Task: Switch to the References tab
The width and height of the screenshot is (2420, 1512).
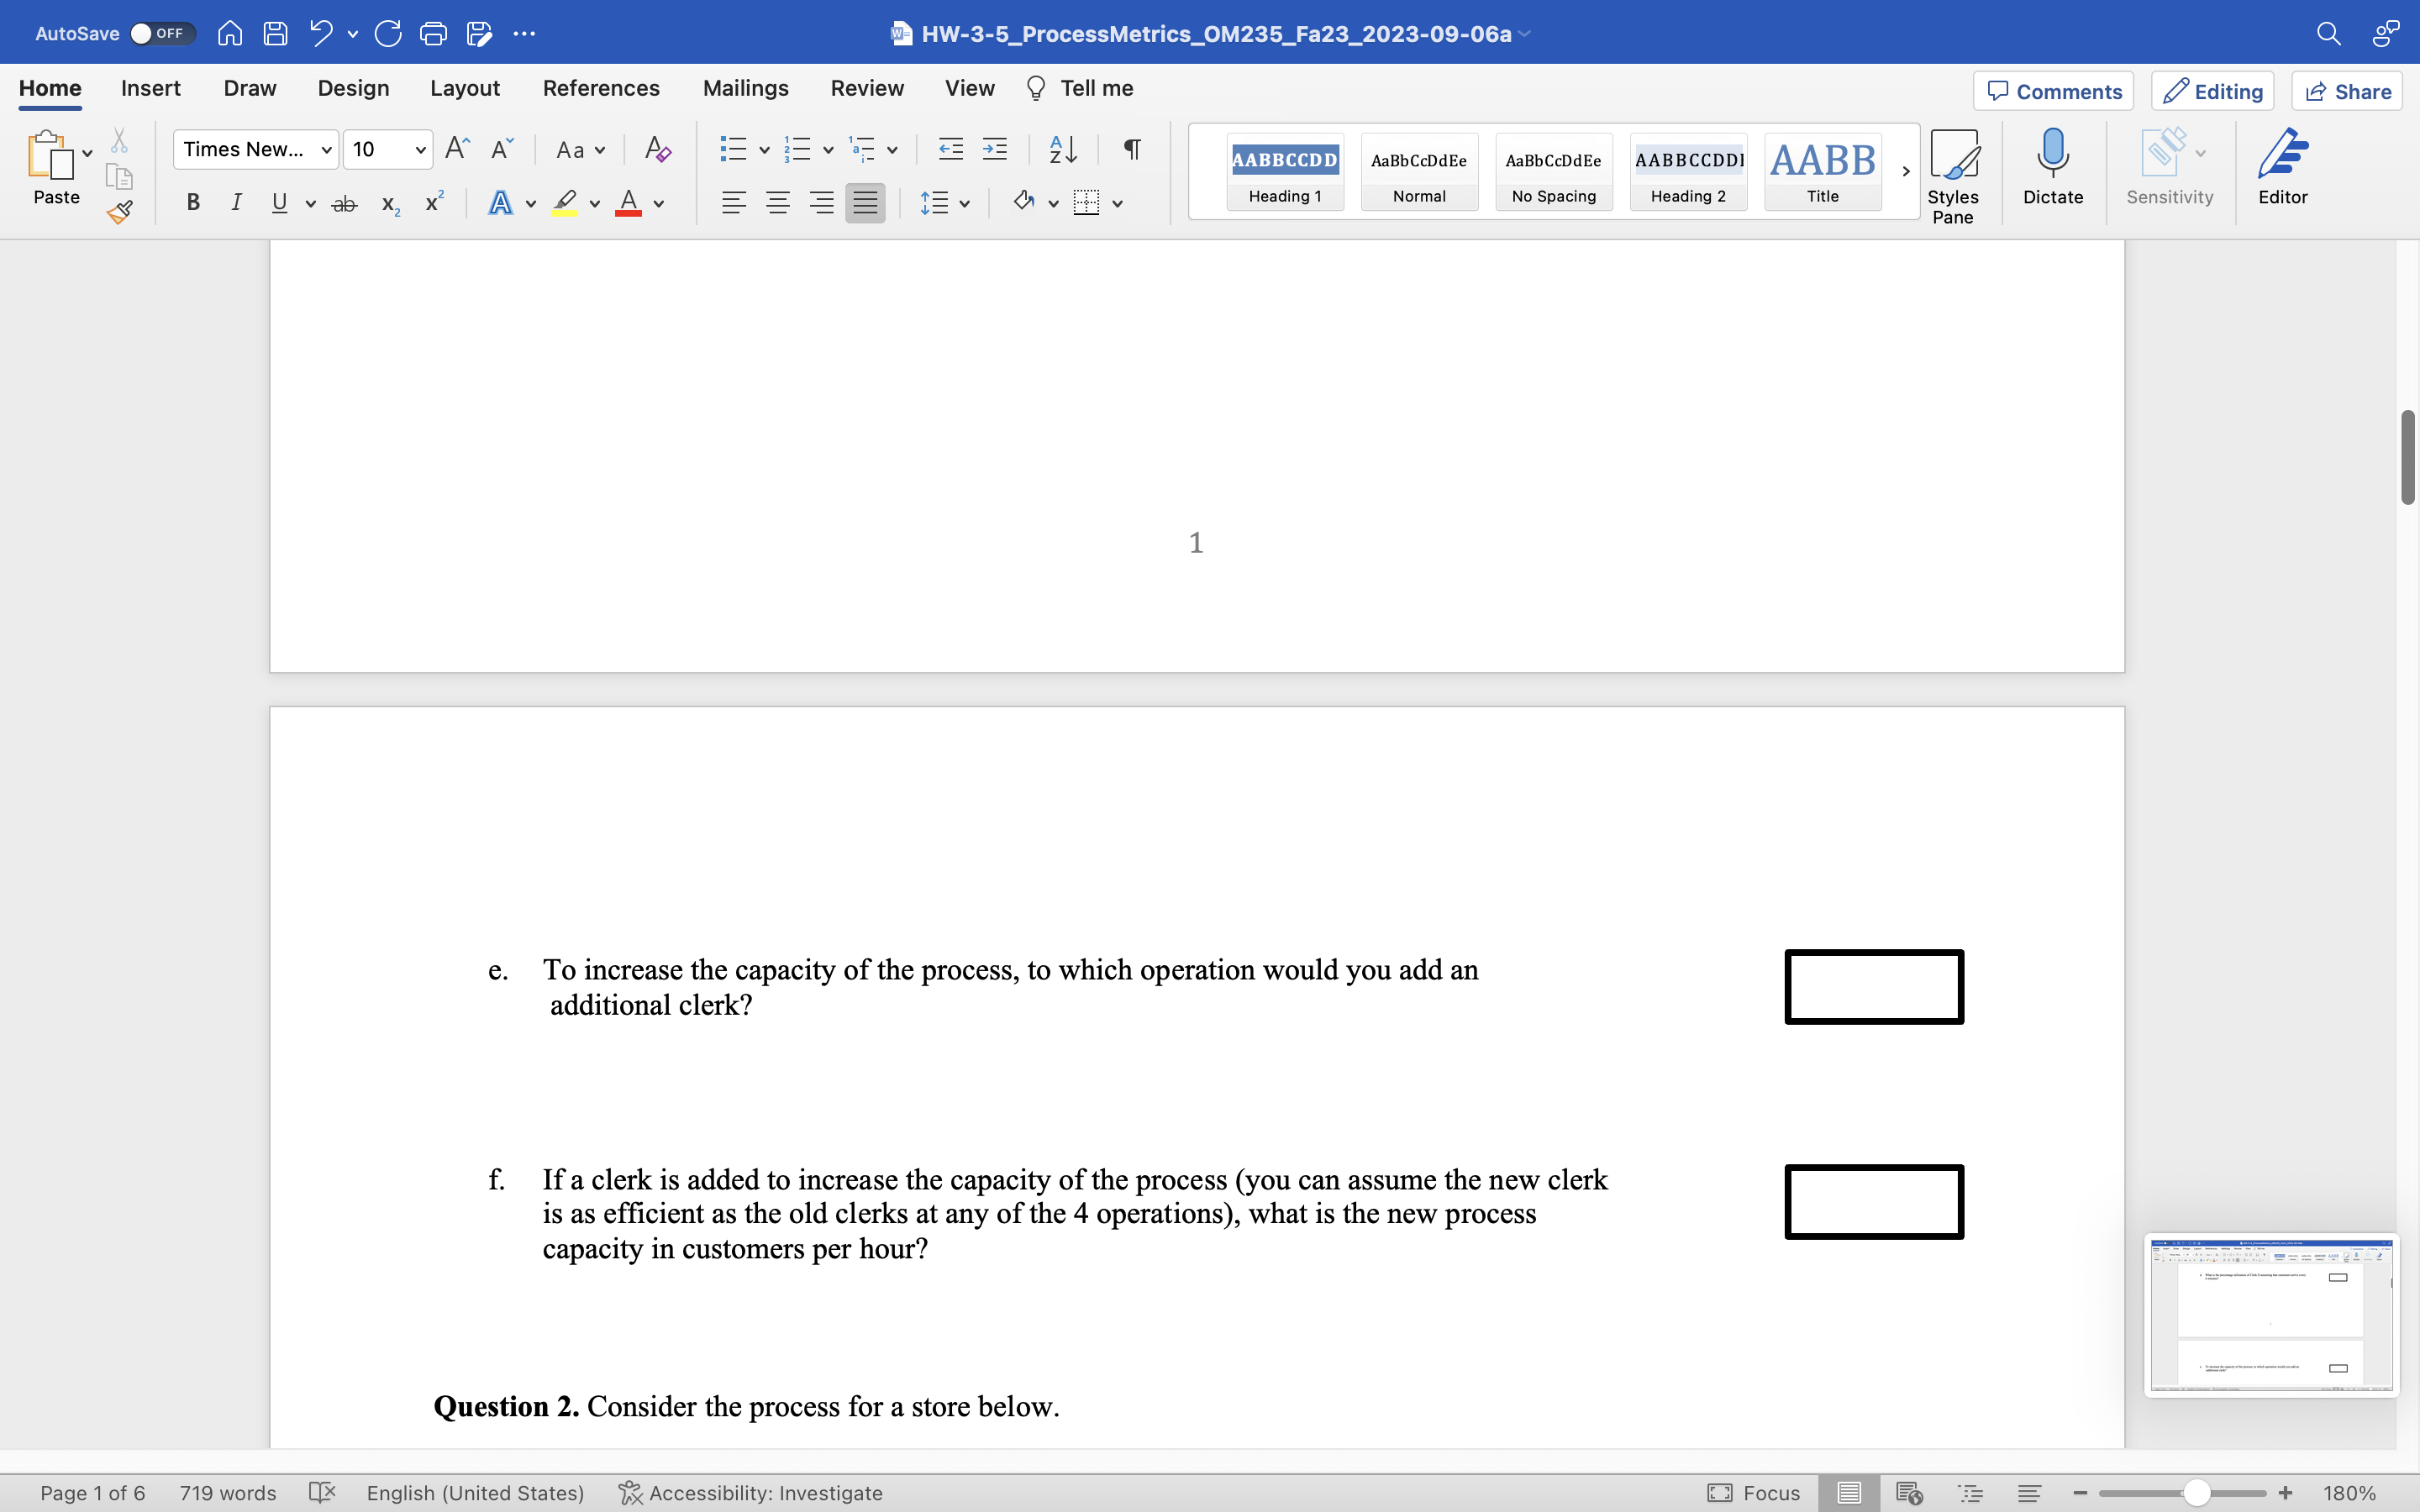Action: click(x=600, y=88)
